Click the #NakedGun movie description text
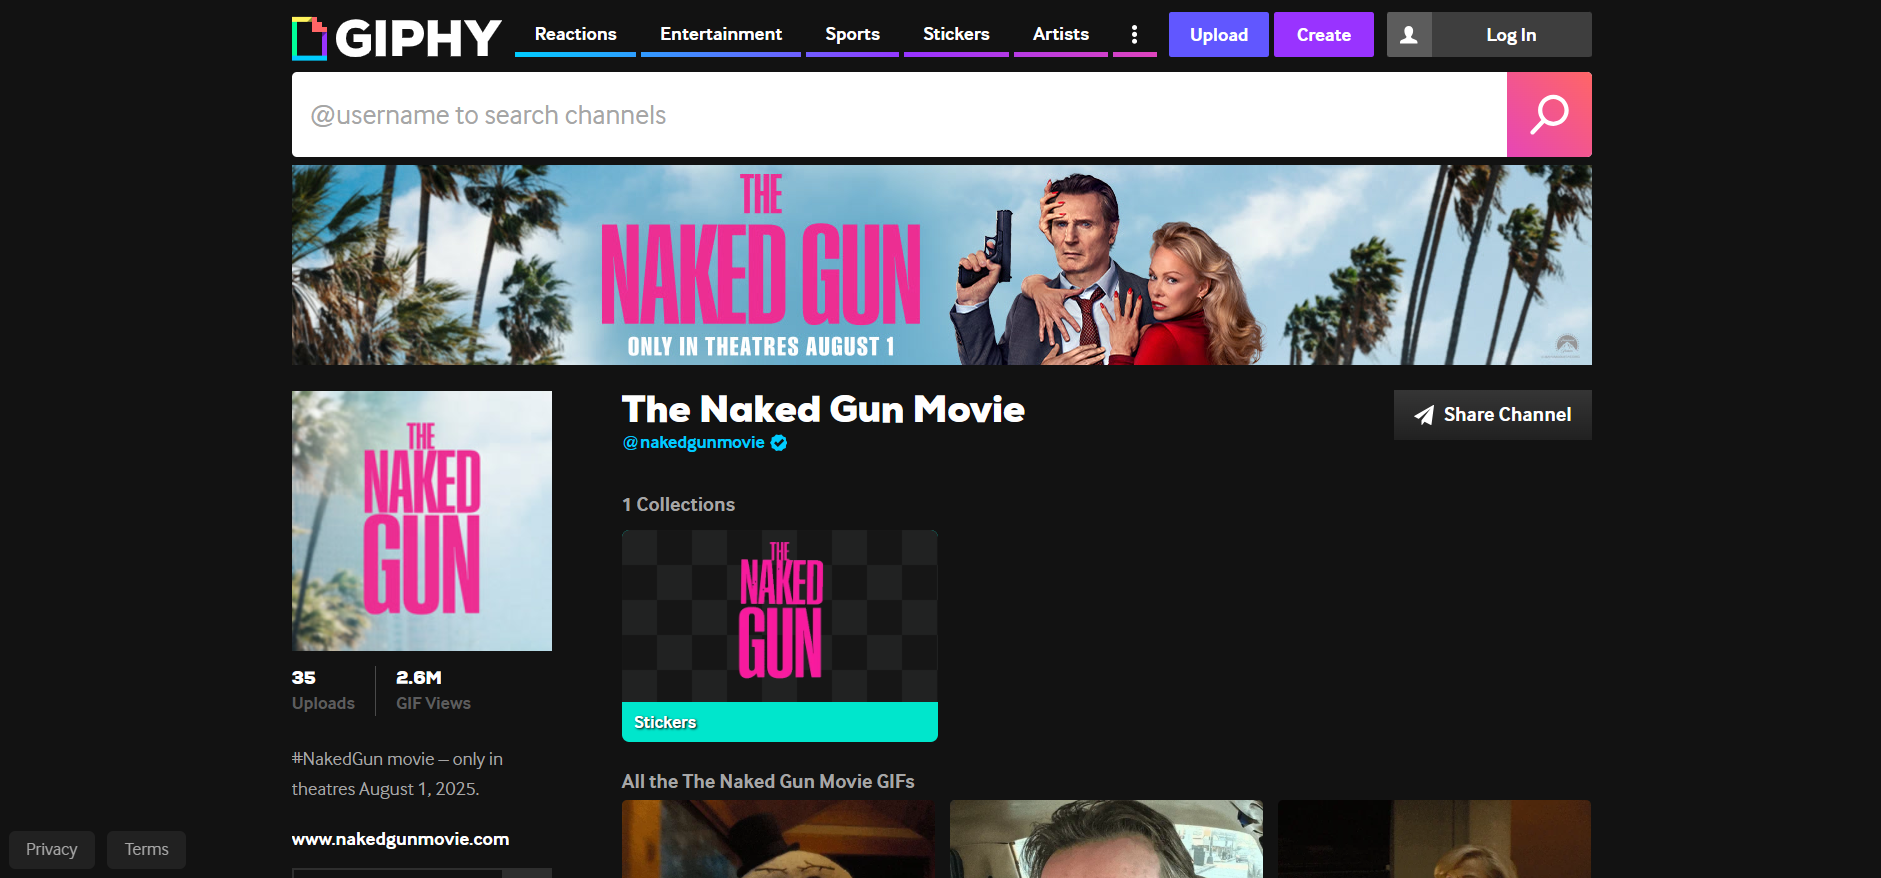Viewport: 1881px width, 878px height. click(397, 774)
